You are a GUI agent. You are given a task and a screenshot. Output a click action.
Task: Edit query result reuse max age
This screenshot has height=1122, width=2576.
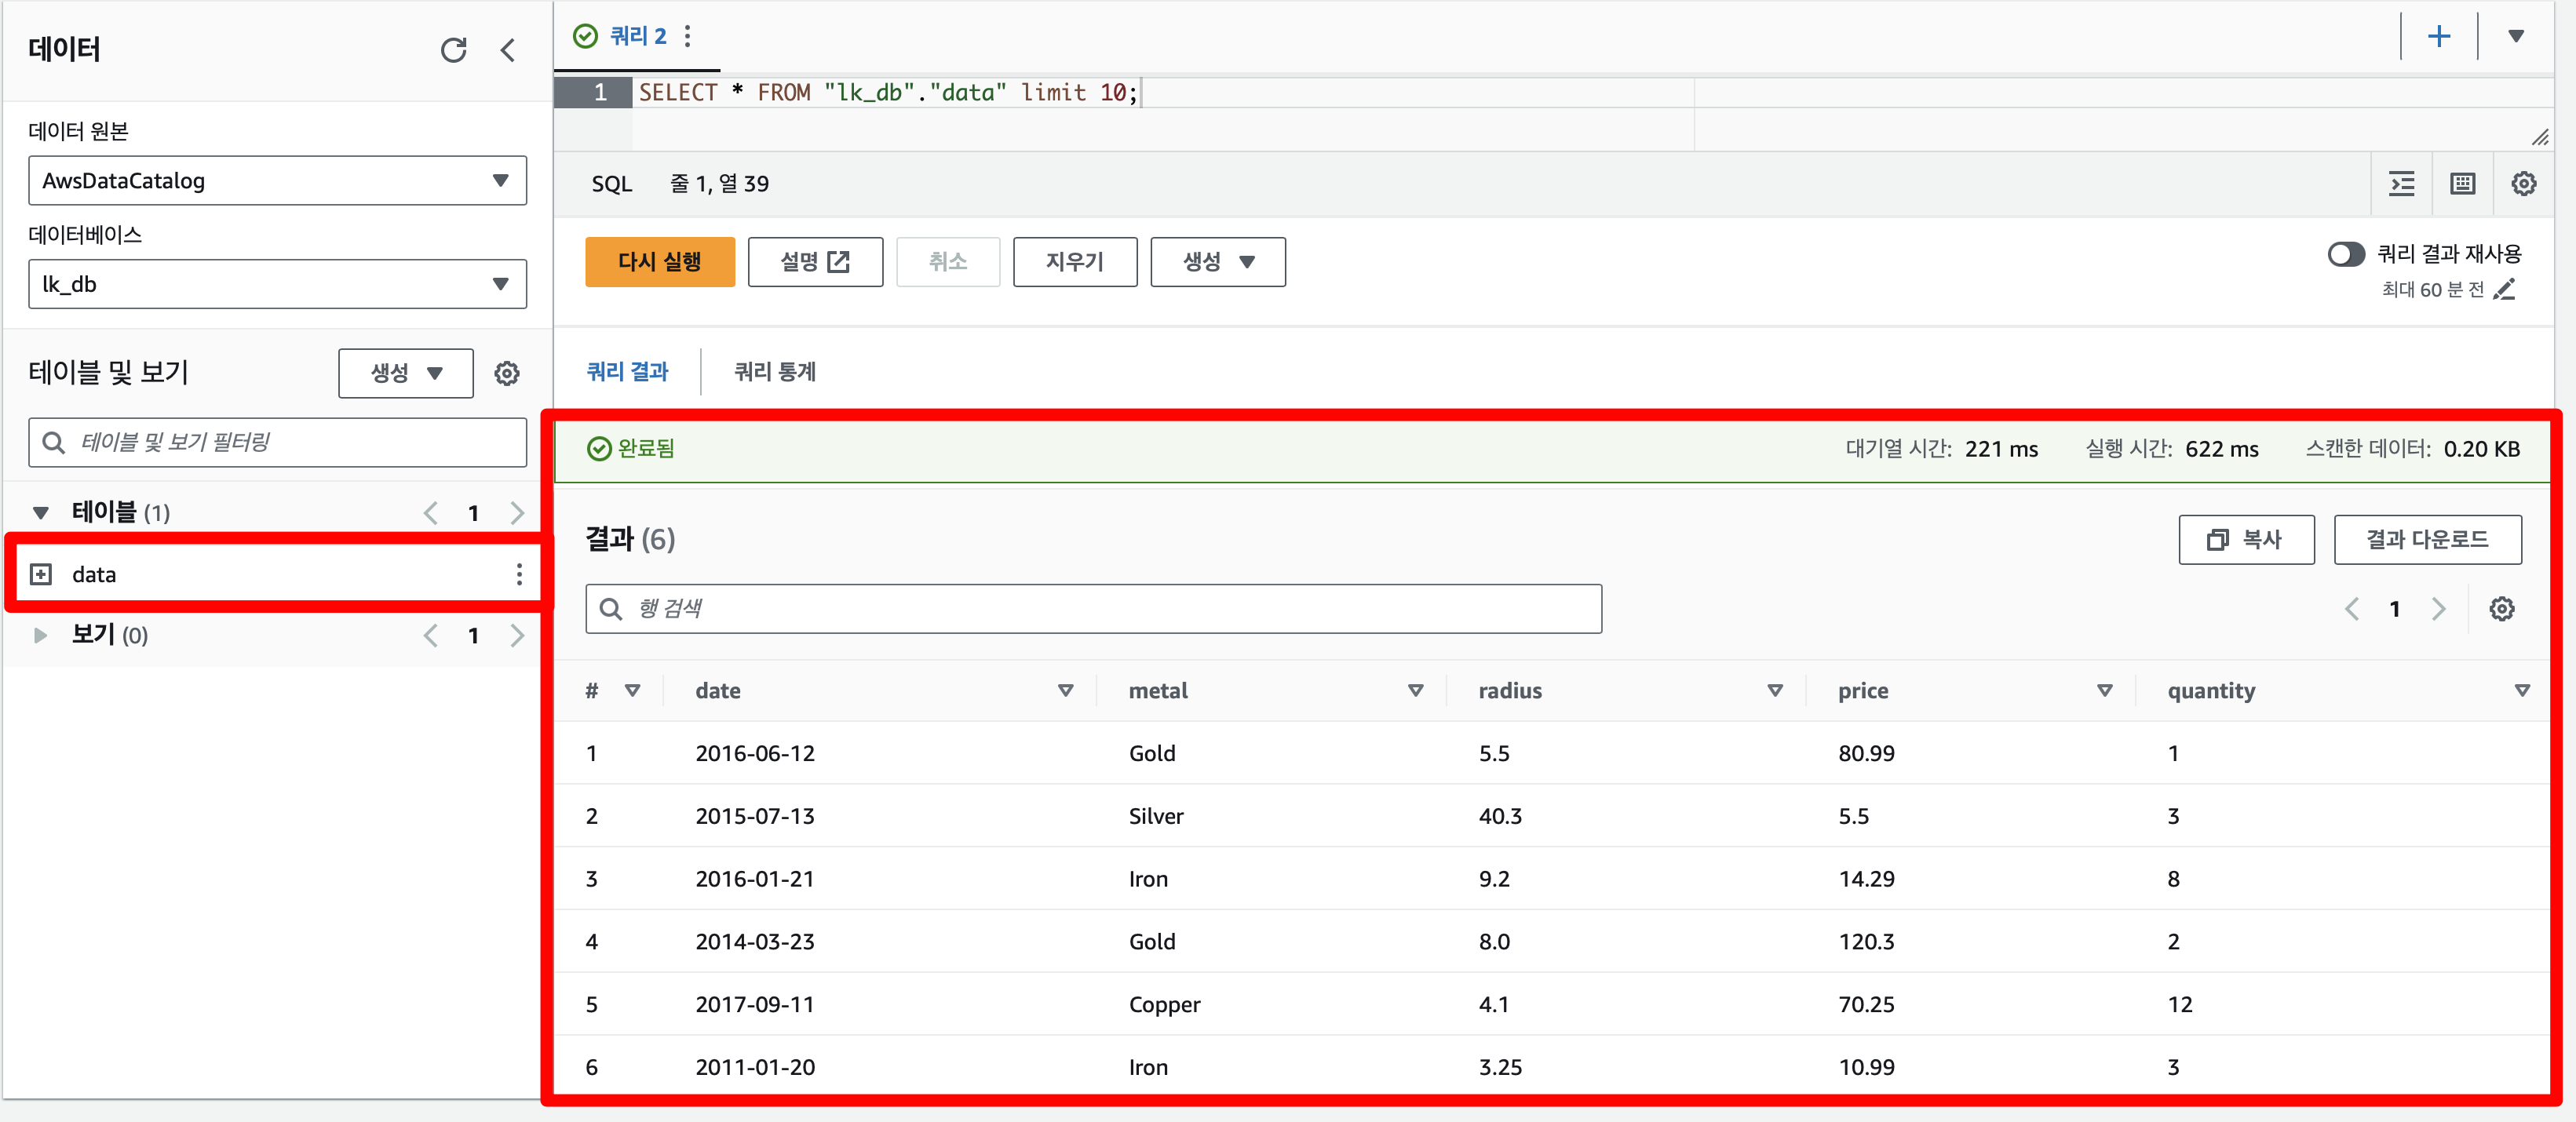click(x=2505, y=290)
